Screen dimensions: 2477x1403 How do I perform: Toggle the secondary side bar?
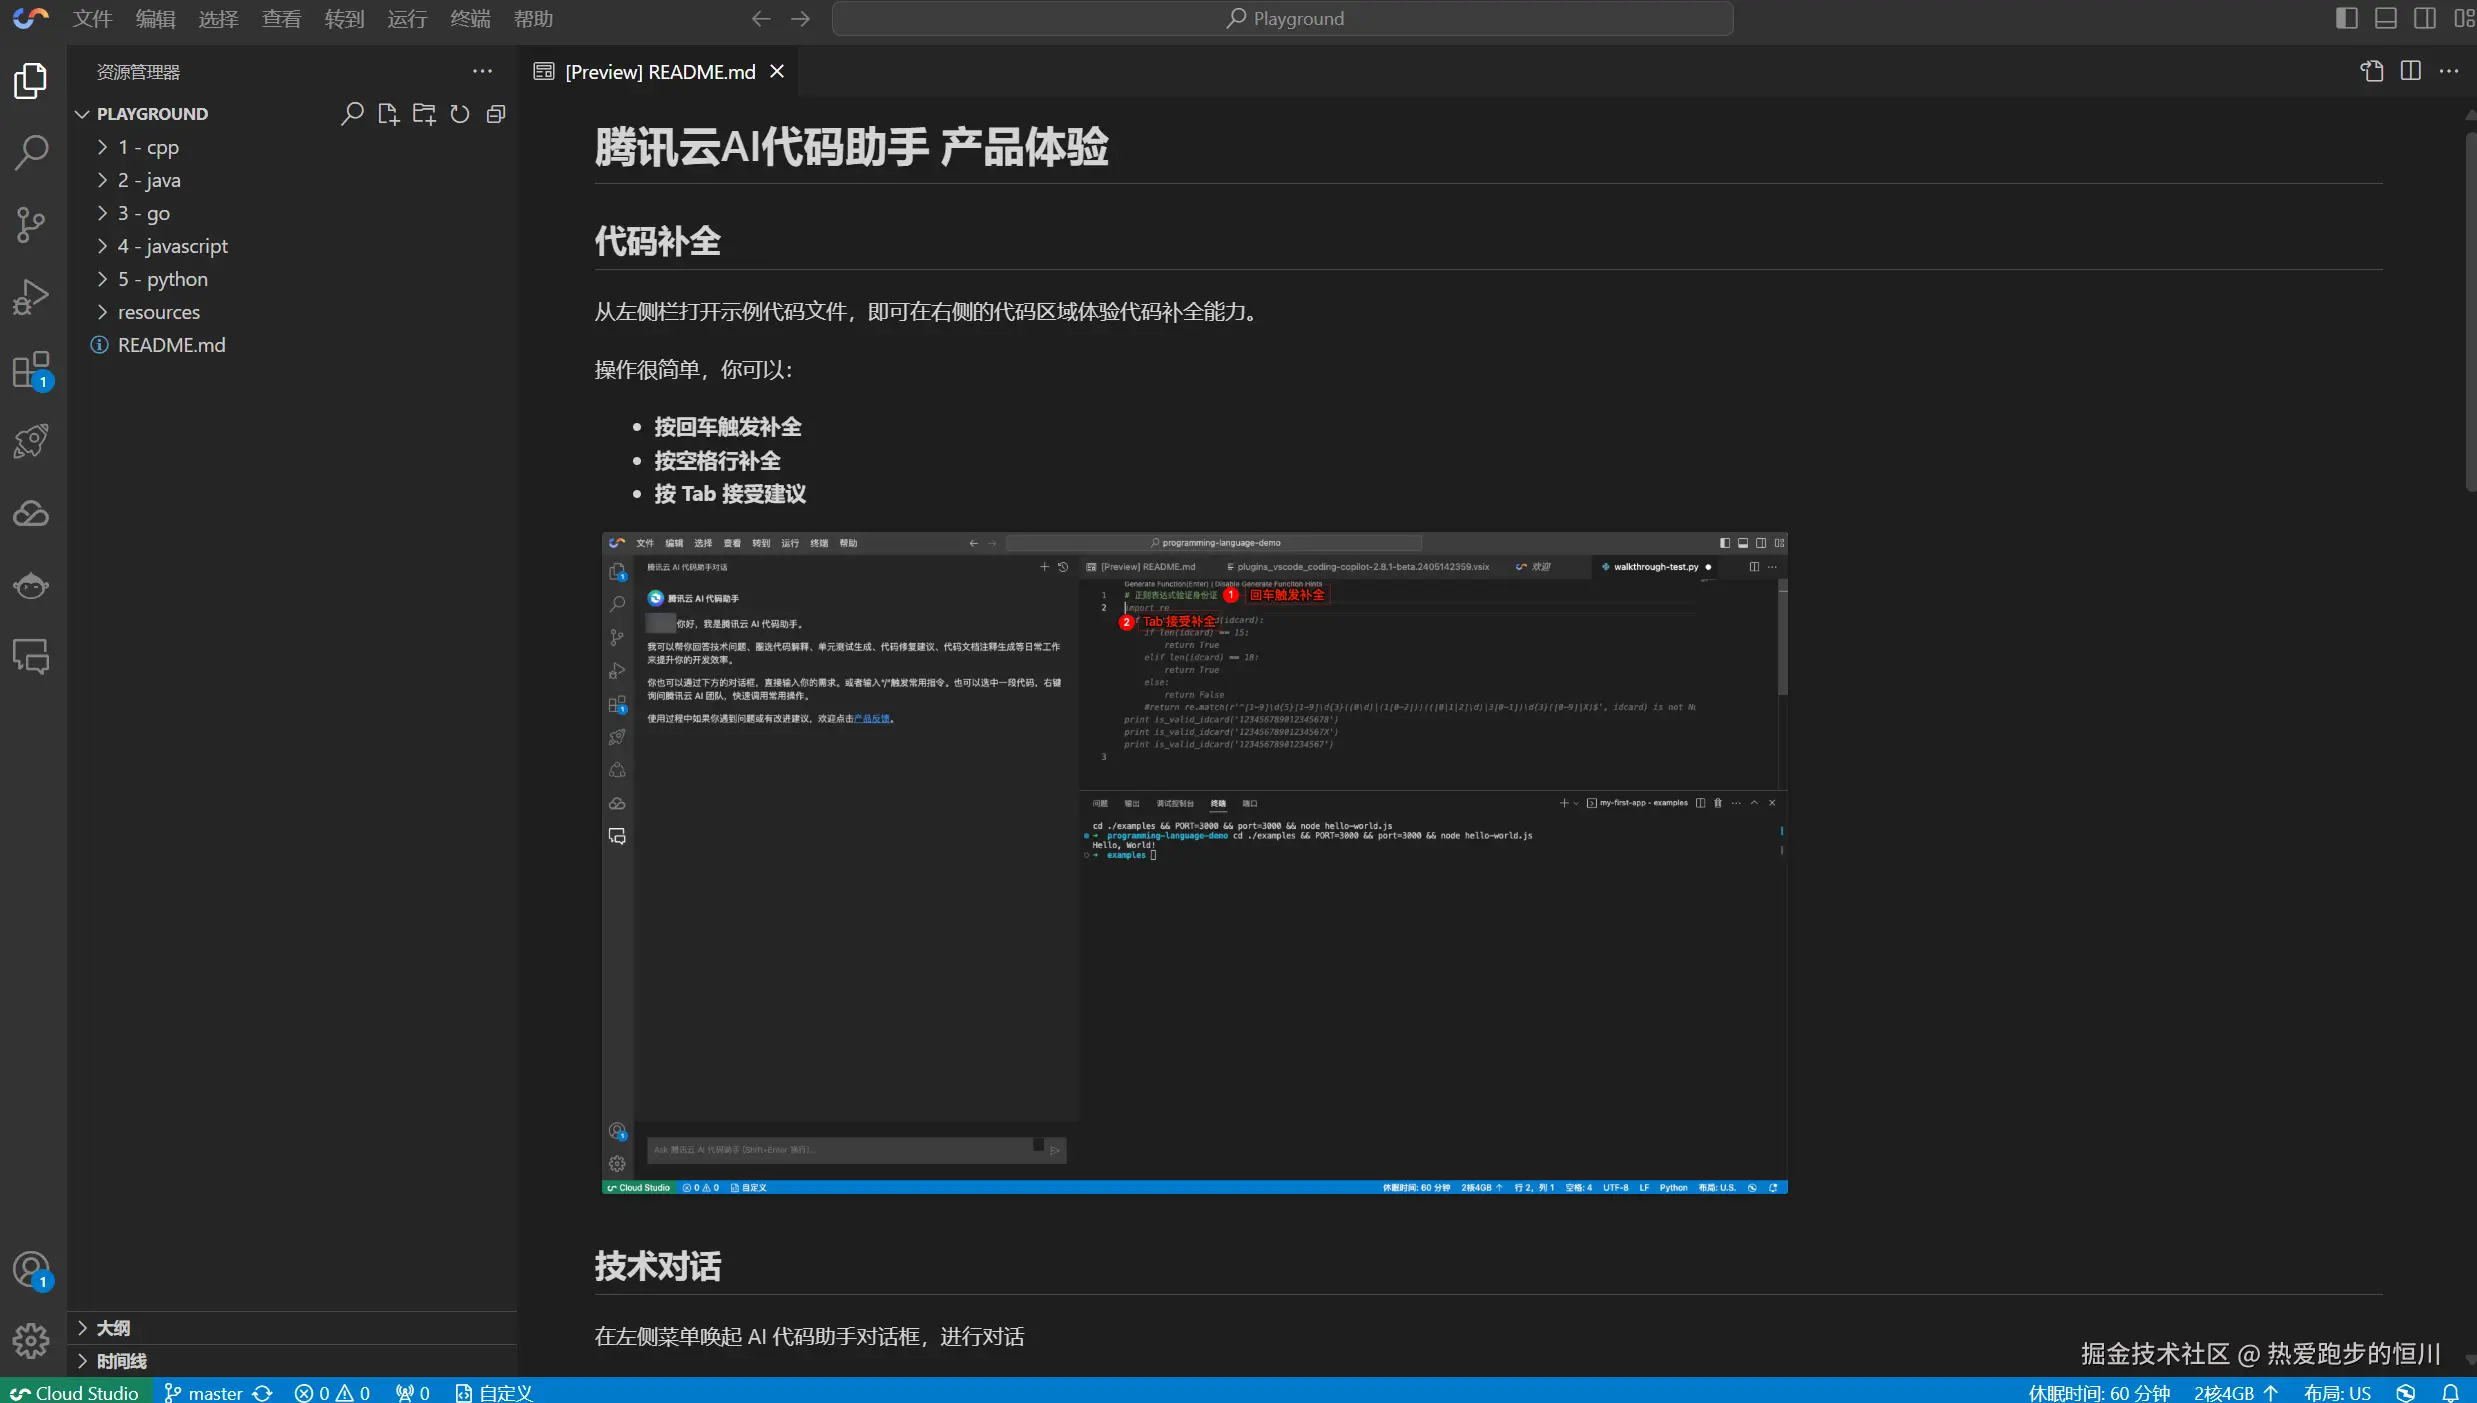click(x=2425, y=18)
